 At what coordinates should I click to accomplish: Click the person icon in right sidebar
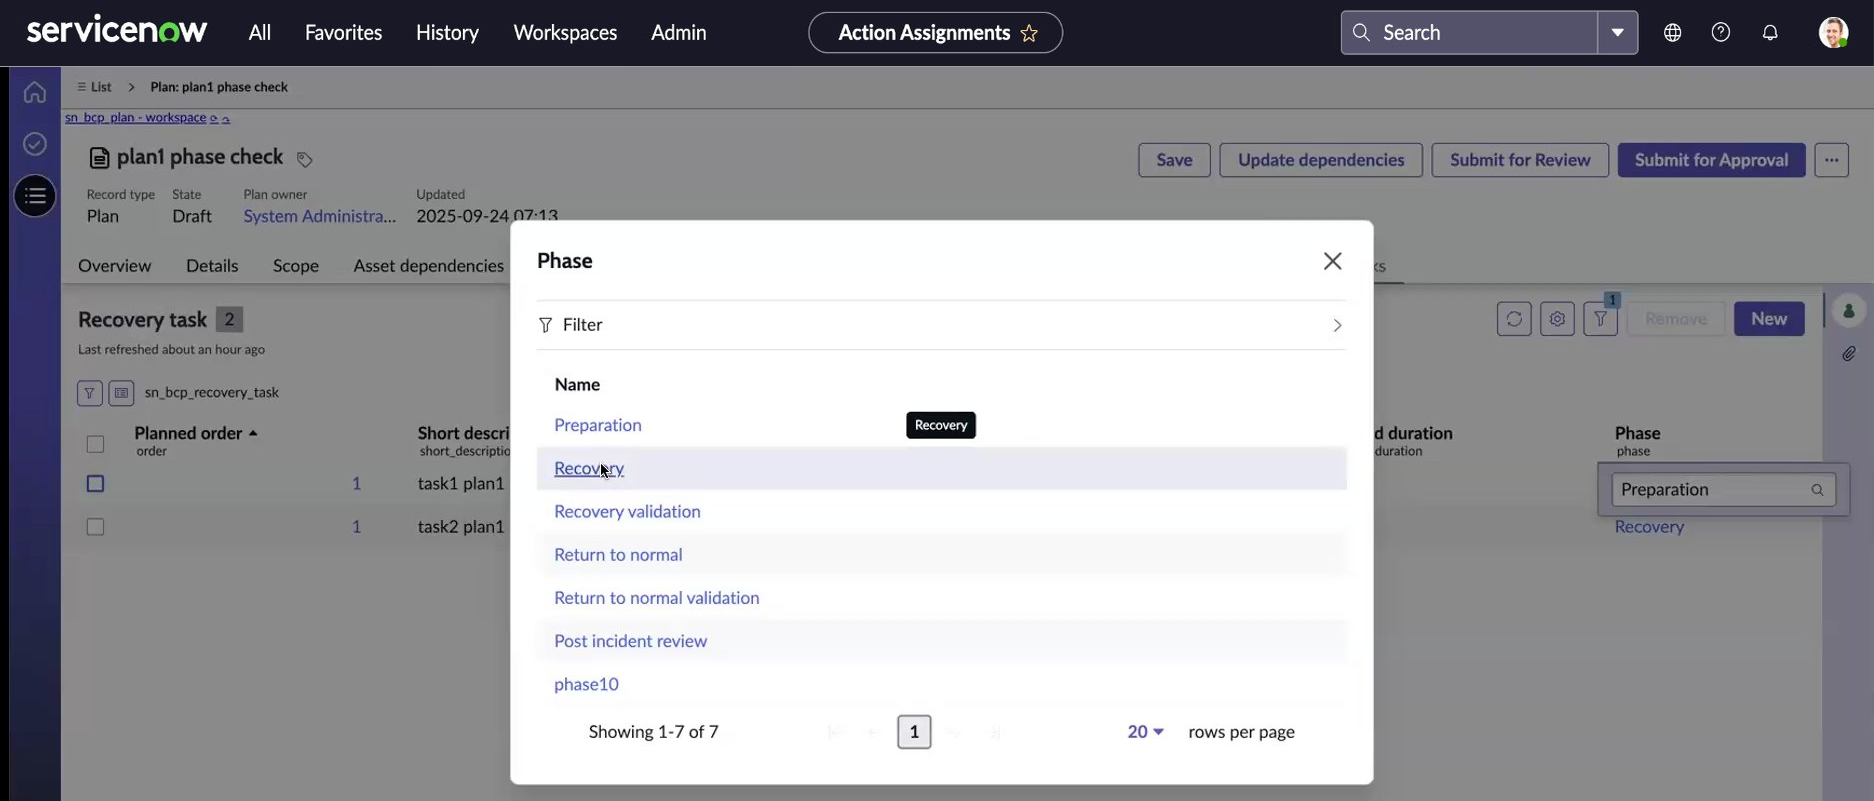[1849, 311]
